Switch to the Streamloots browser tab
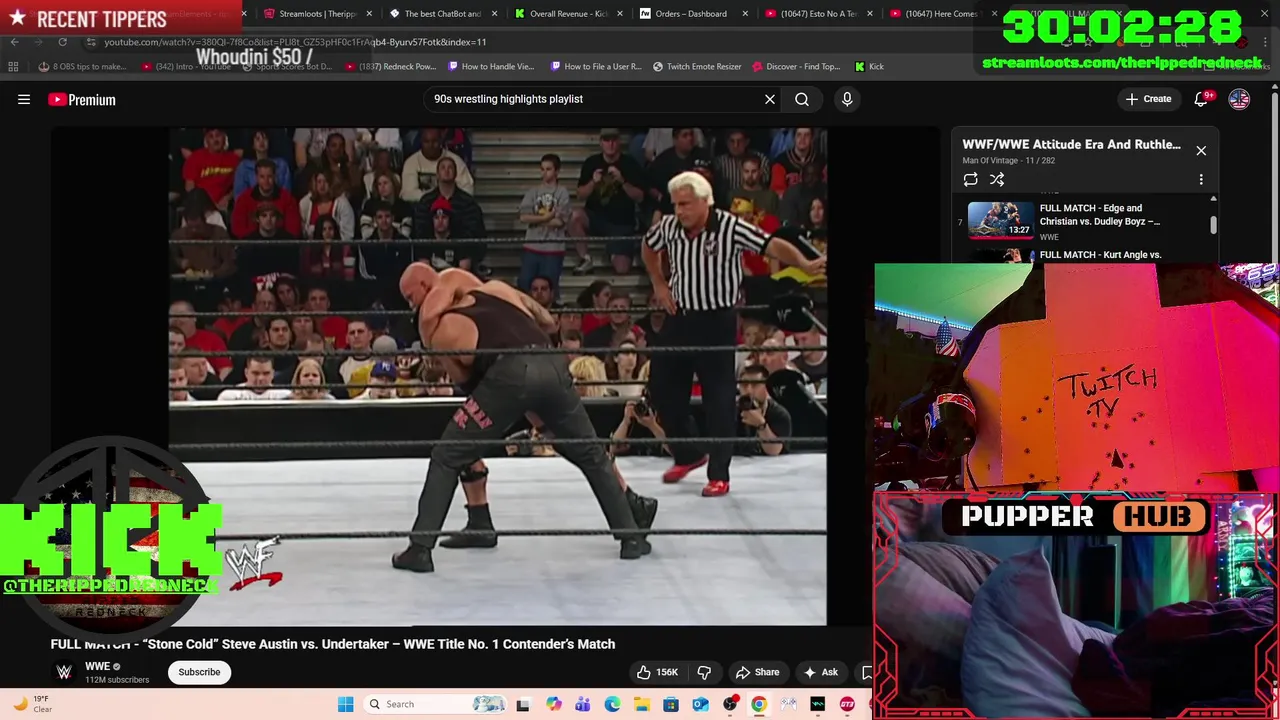Screen dimensions: 1280x720 tap(317, 14)
